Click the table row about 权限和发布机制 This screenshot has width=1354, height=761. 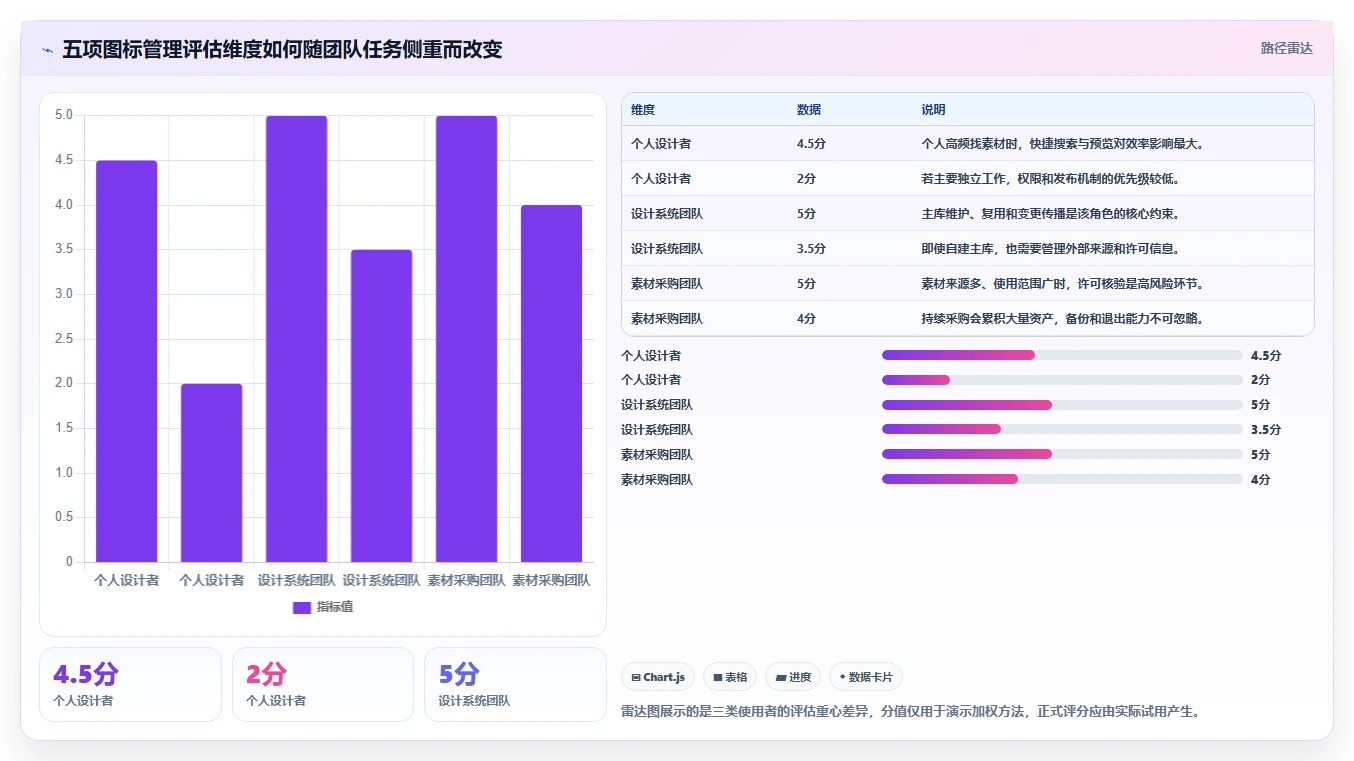click(967, 178)
